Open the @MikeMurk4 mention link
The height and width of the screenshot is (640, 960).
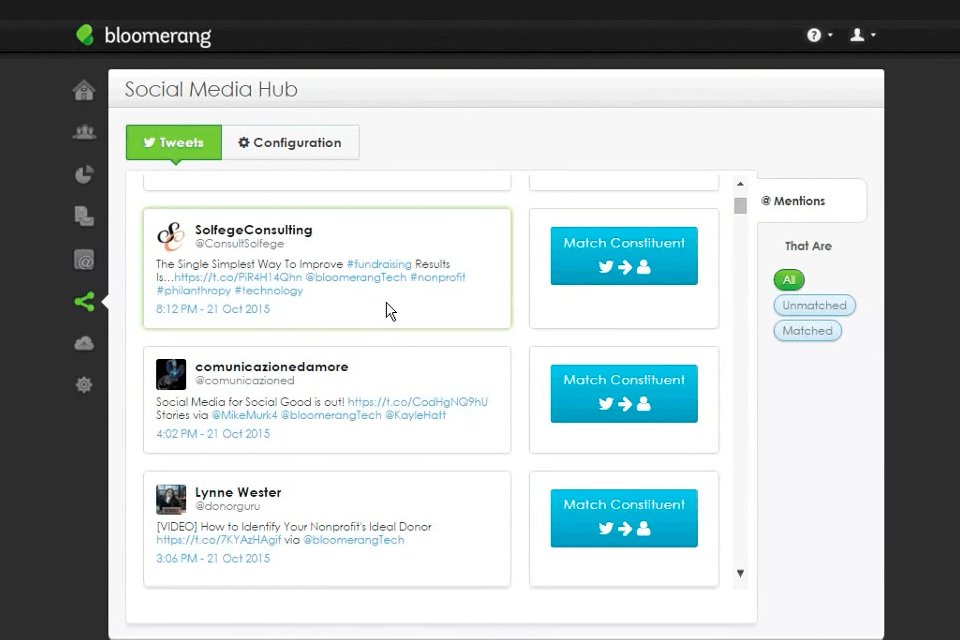(x=244, y=415)
